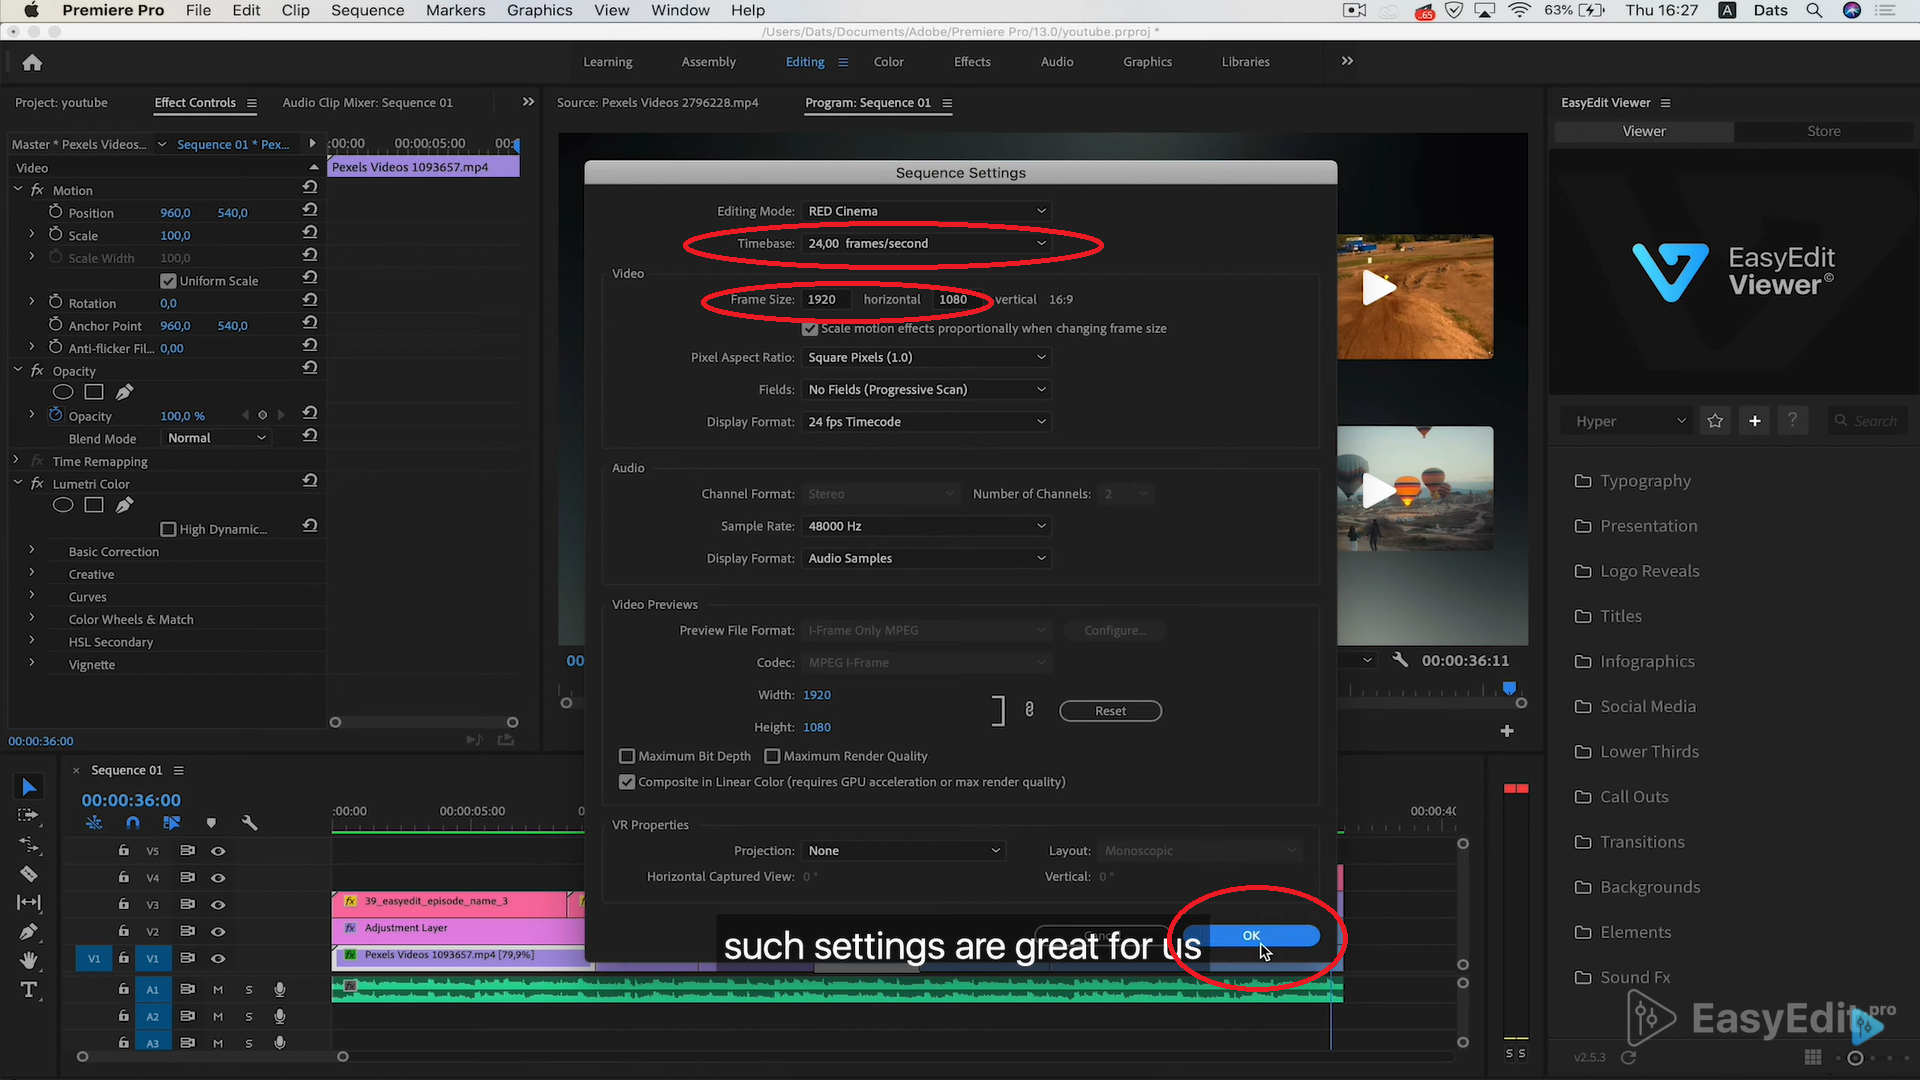The height and width of the screenshot is (1080, 1920).
Task: Open the help question mark in EasyEdit Viewer
Action: (1792, 421)
